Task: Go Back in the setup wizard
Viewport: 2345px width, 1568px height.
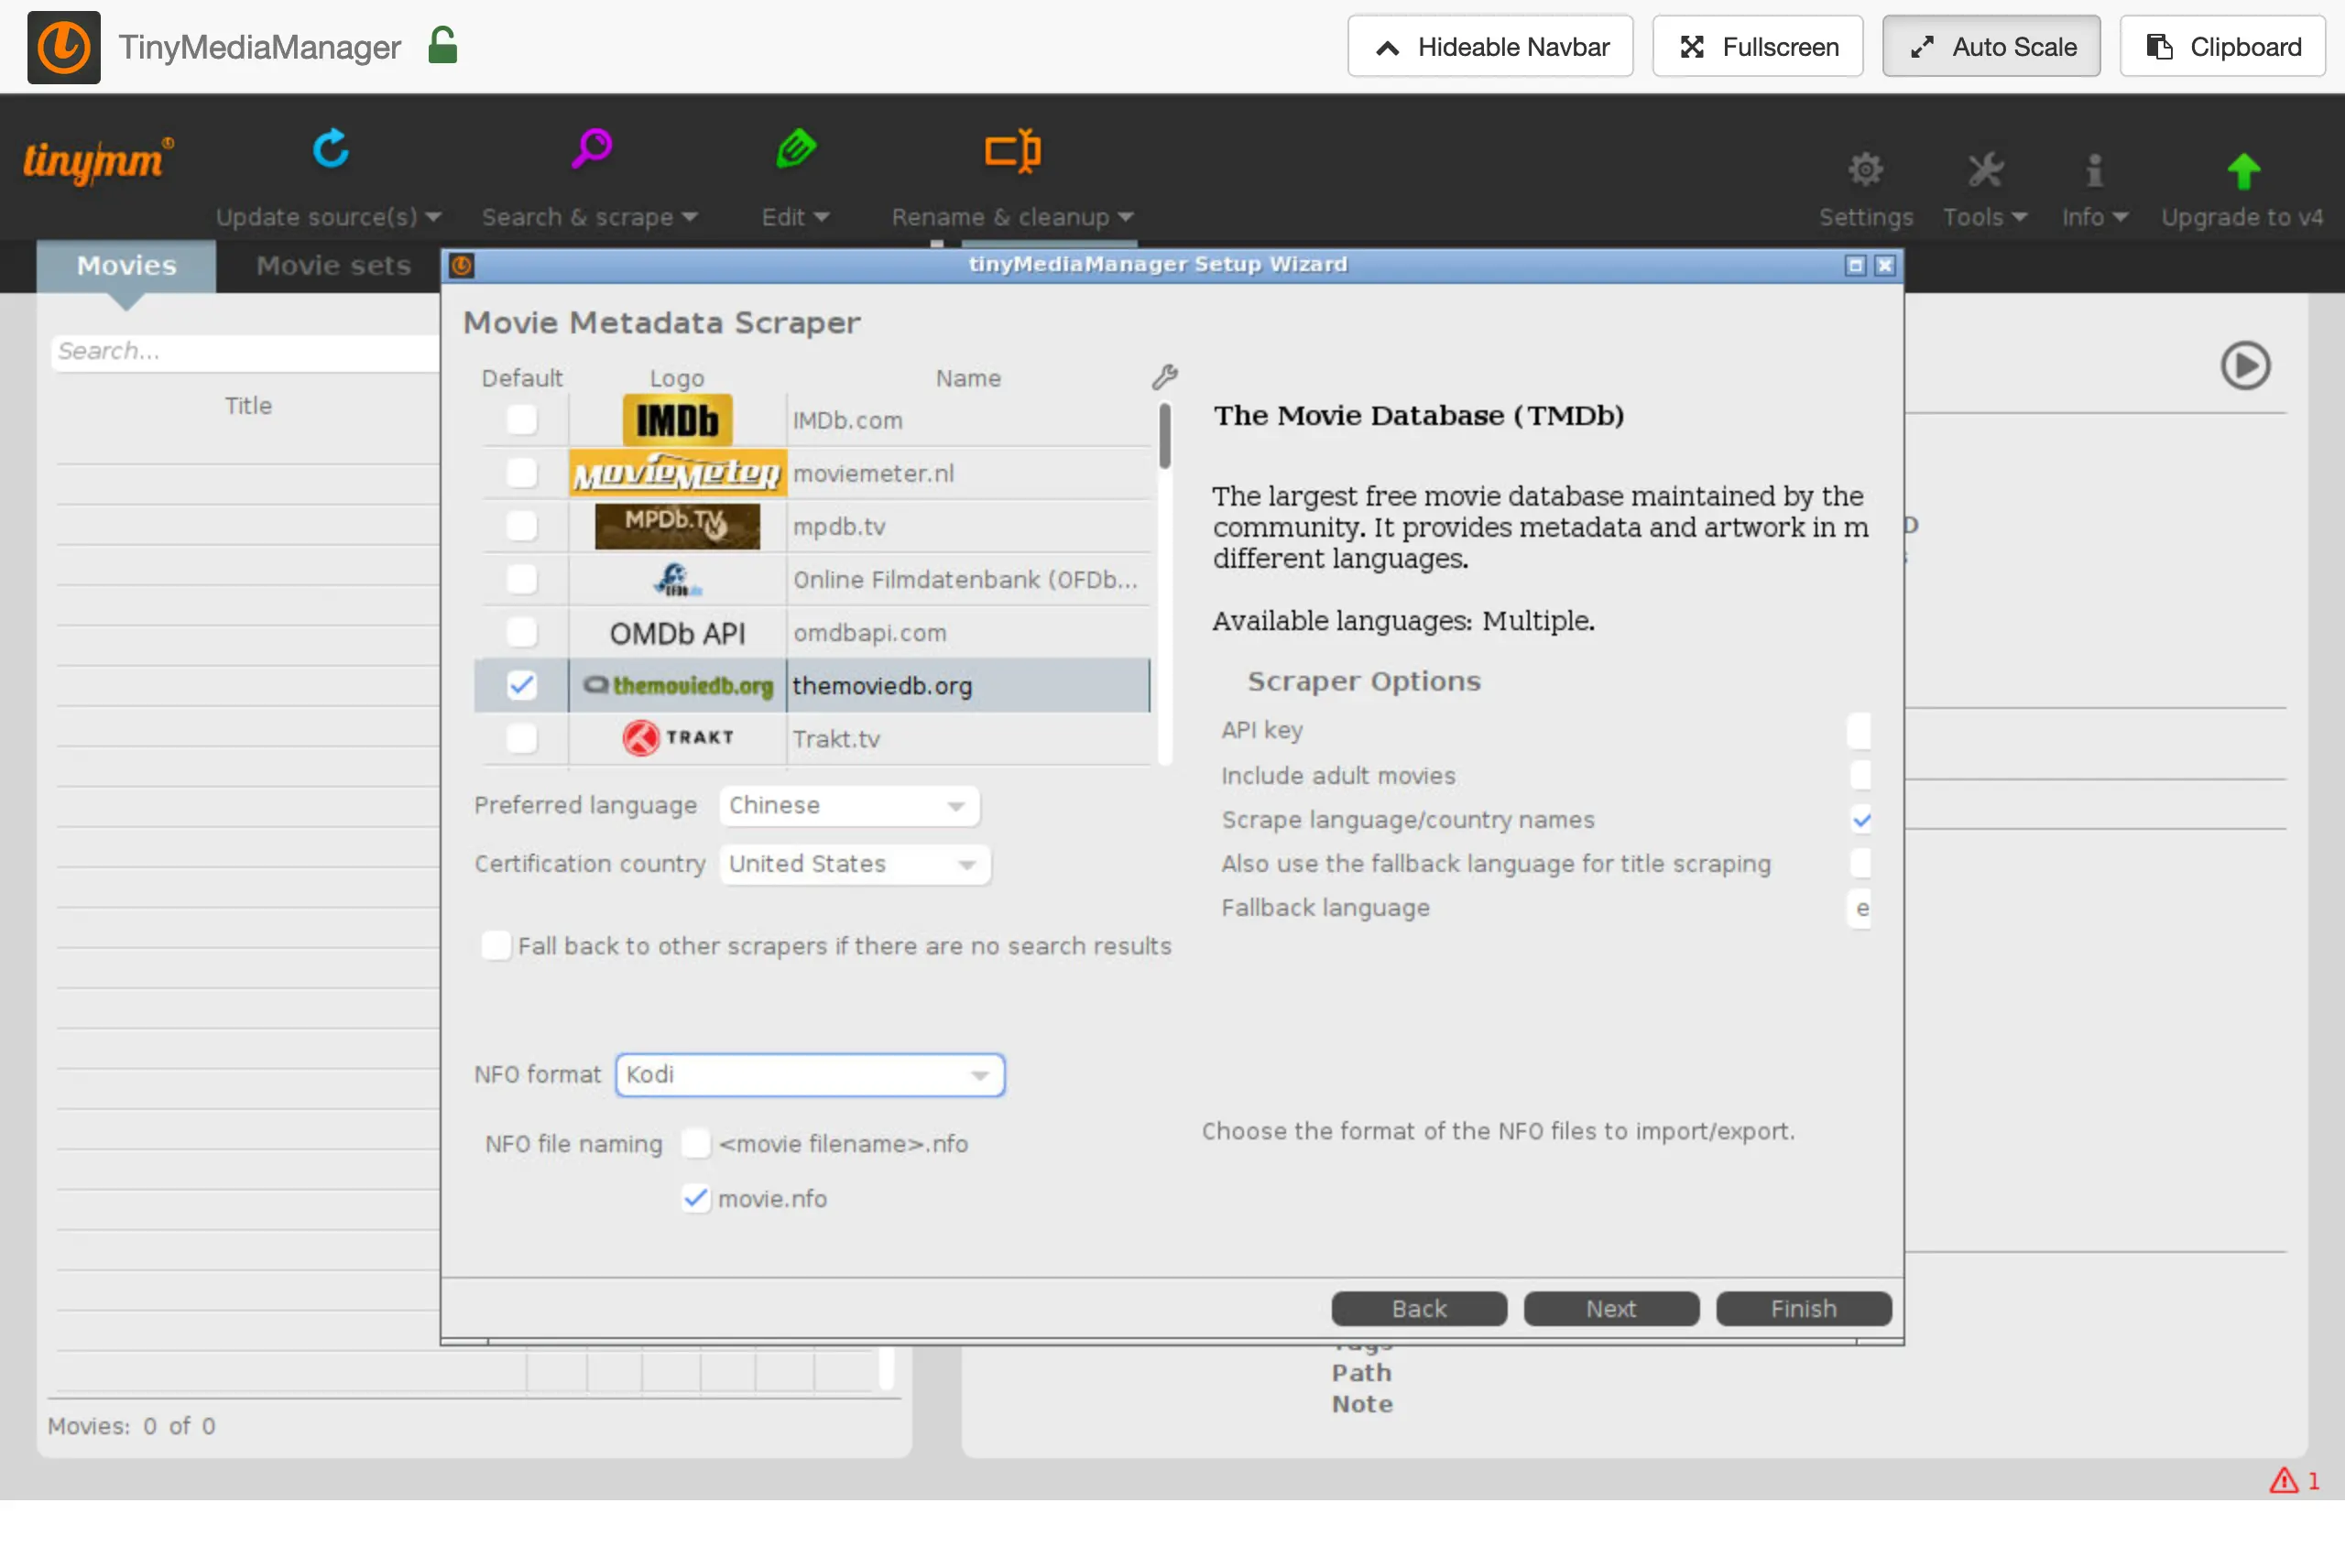Action: point(1418,1308)
